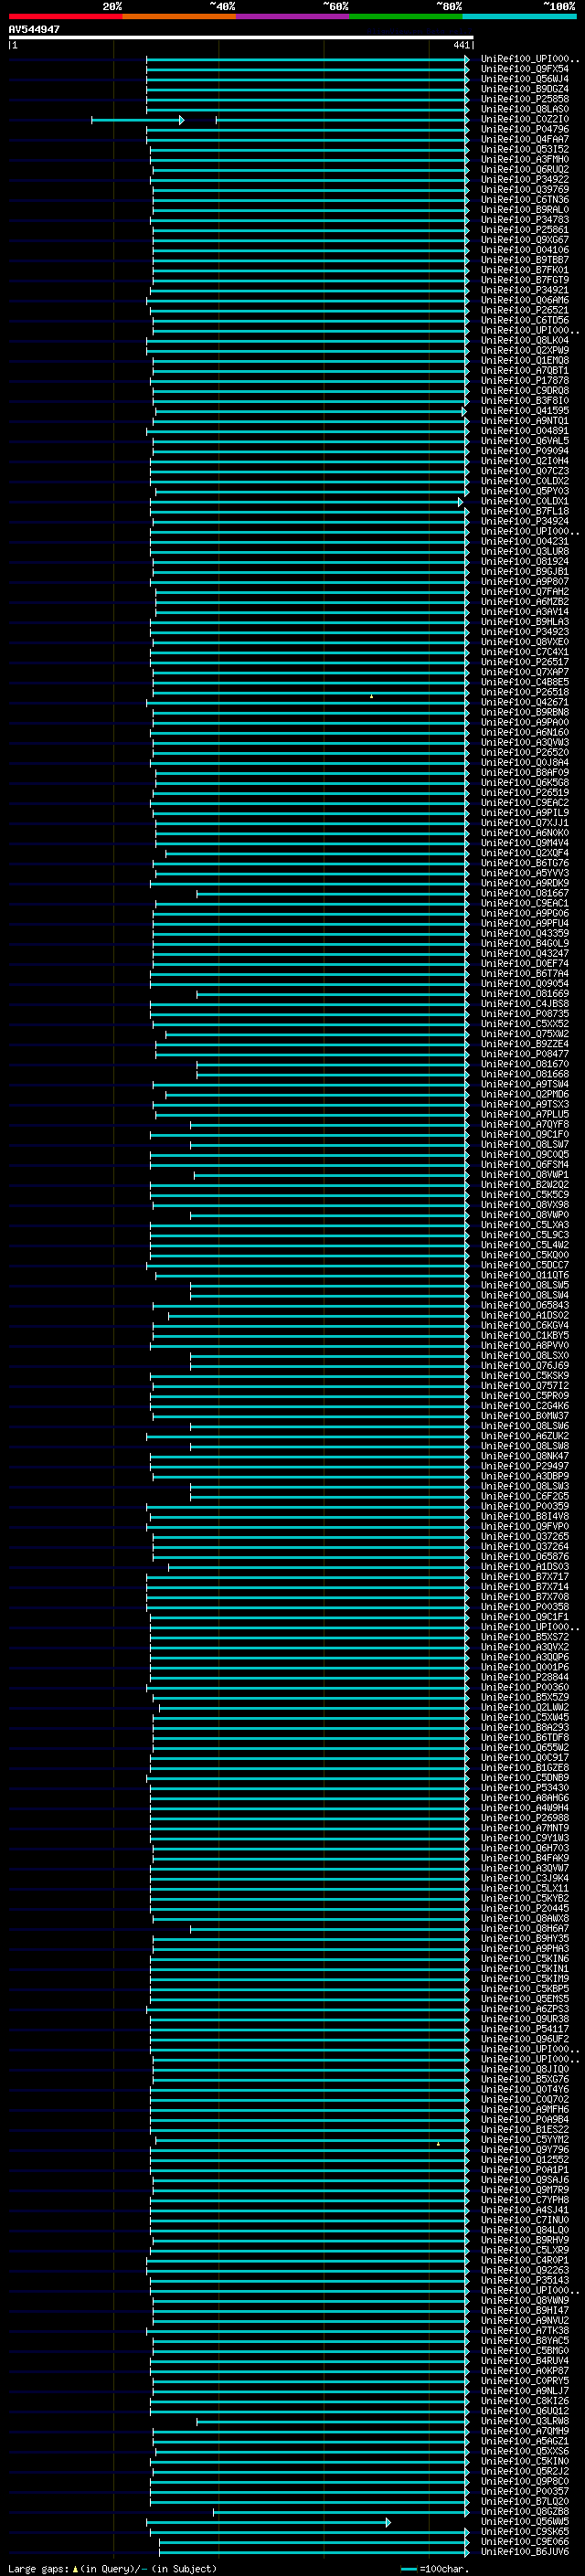Click the cyan ~100% identity legend bar
Viewport: 585px width, 2576px height.
519,16
